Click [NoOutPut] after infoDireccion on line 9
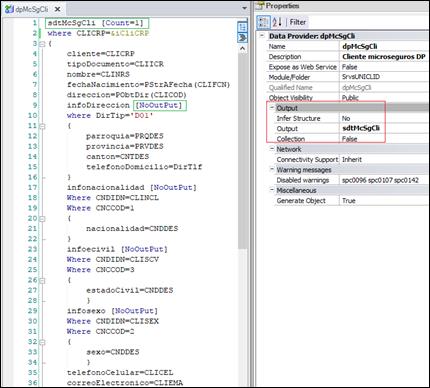The image size is (430, 388). tap(159, 105)
